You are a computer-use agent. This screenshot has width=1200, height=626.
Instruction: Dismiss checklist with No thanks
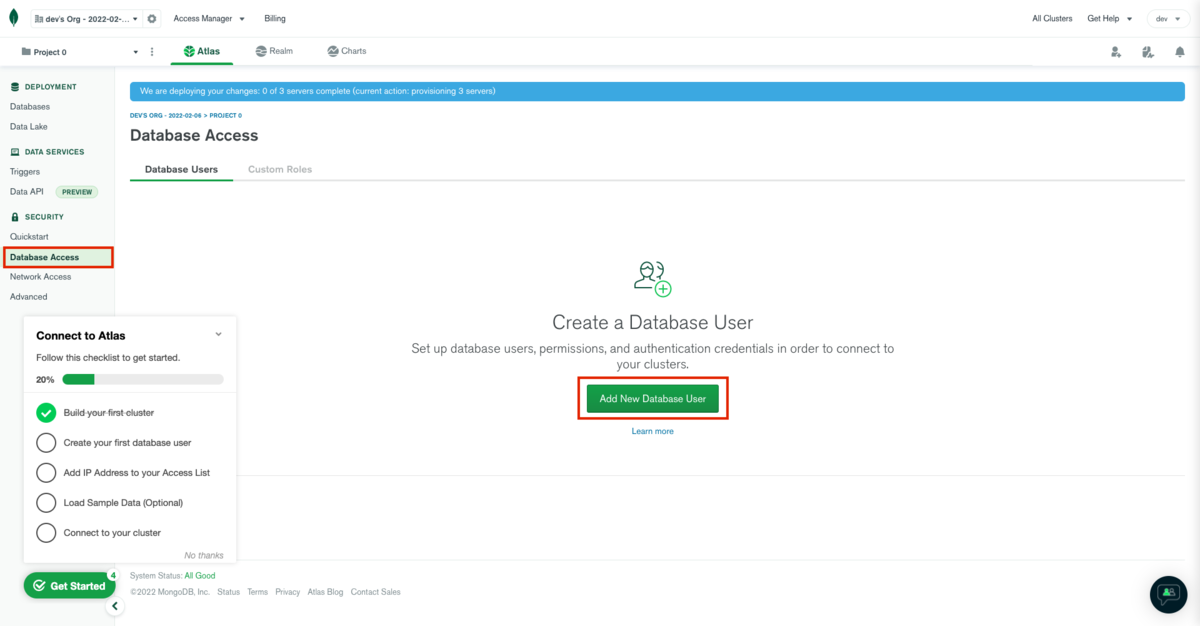pyautogui.click(x=204, y=555)
